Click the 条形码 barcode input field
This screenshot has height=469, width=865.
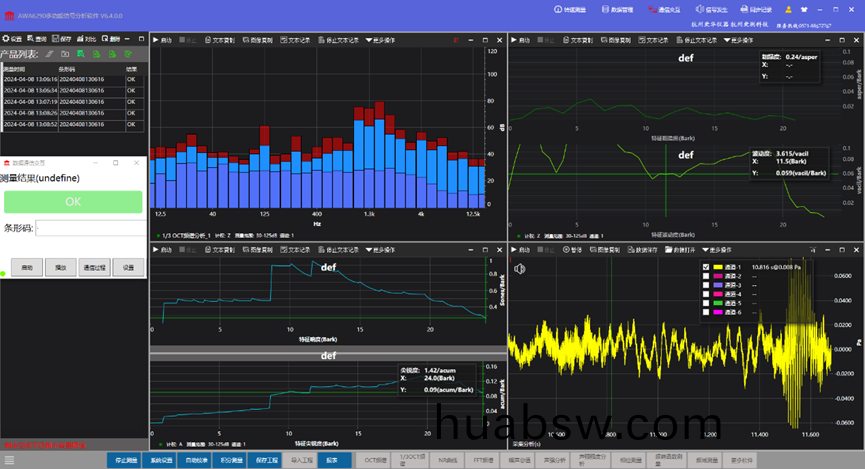(90, 228)
